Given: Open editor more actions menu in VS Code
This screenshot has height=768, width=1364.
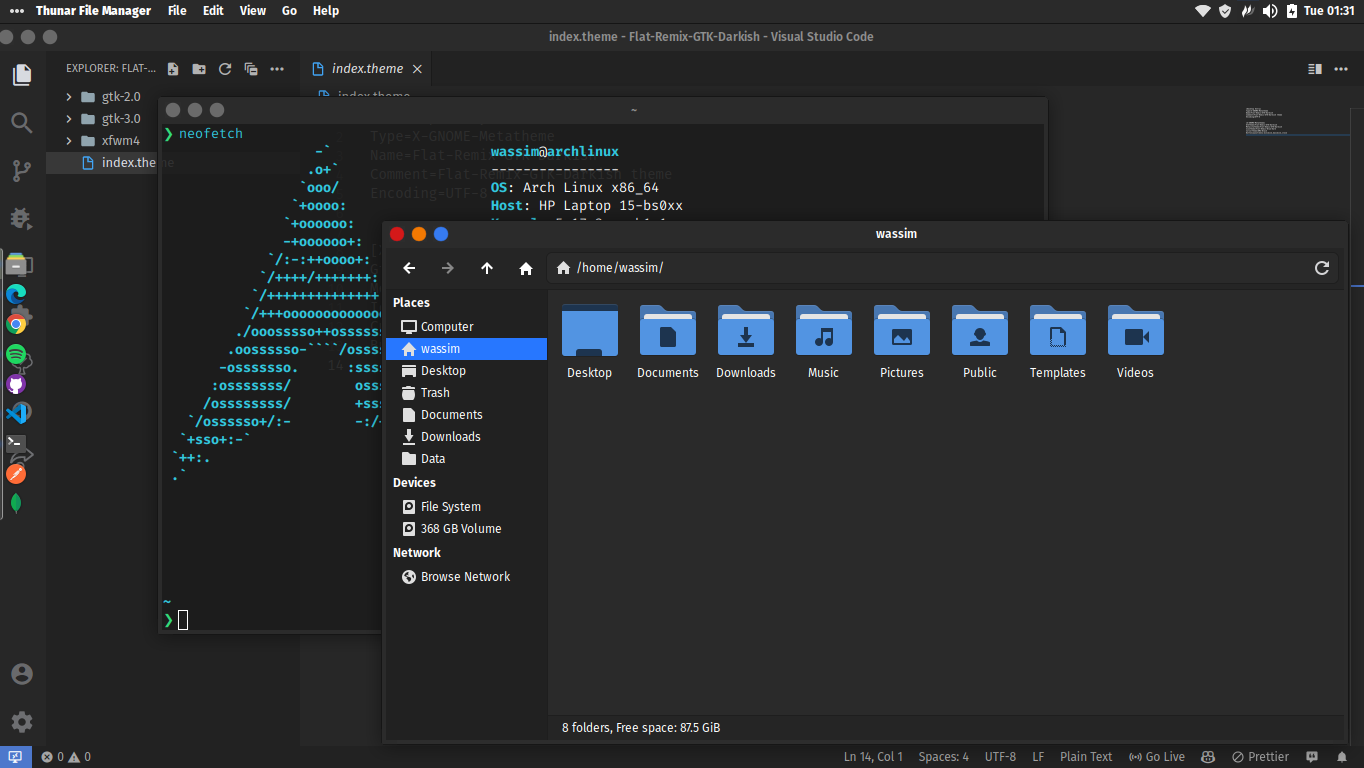Looking at the screenshot, I should 1341,69.
